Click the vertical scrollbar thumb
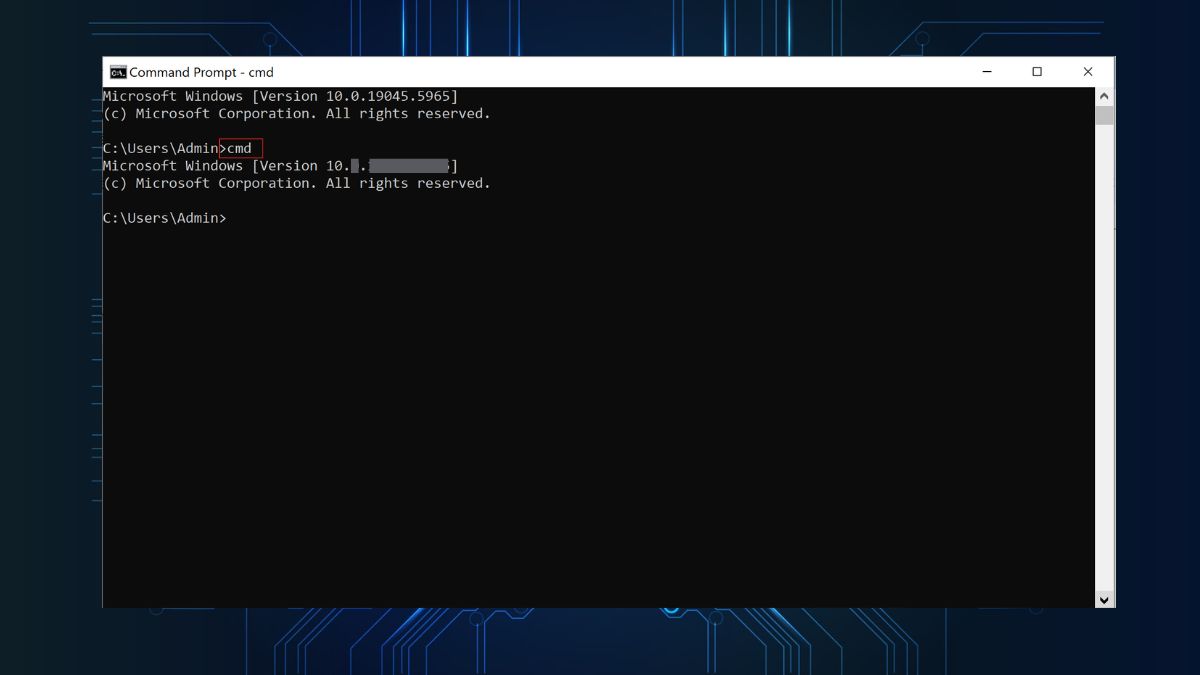 [x=1104, y=115]
